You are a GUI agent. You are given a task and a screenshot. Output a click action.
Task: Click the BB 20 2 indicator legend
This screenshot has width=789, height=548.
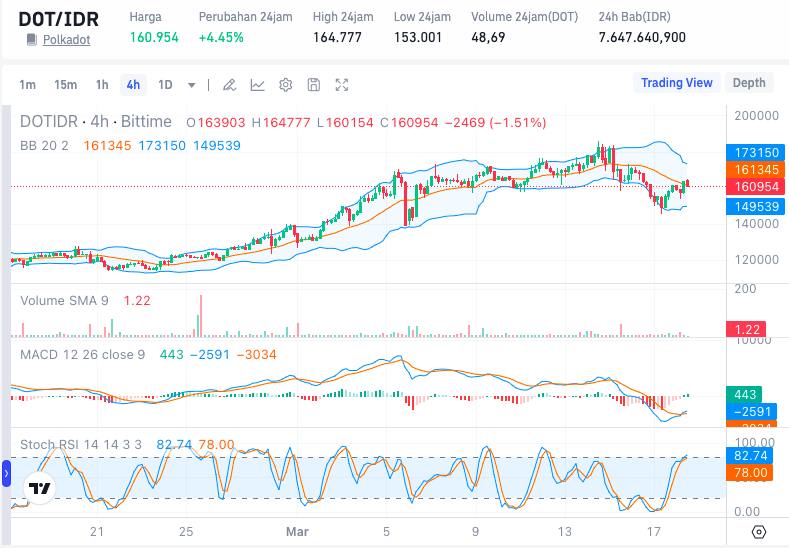(45, 145)
